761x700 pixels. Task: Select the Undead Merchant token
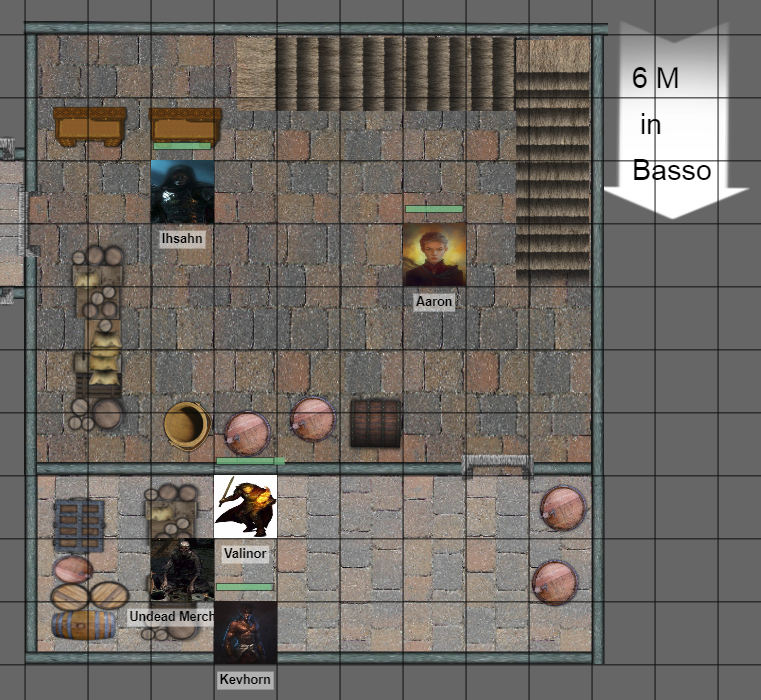[x=182, y=569]
